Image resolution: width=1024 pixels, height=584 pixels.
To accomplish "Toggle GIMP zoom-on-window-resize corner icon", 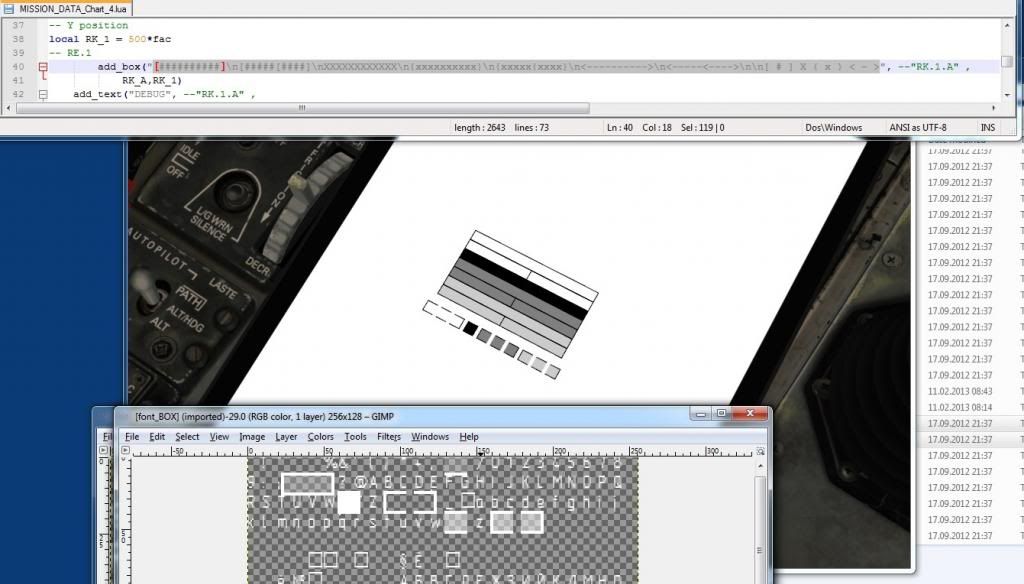I will (x=762, y=451).
